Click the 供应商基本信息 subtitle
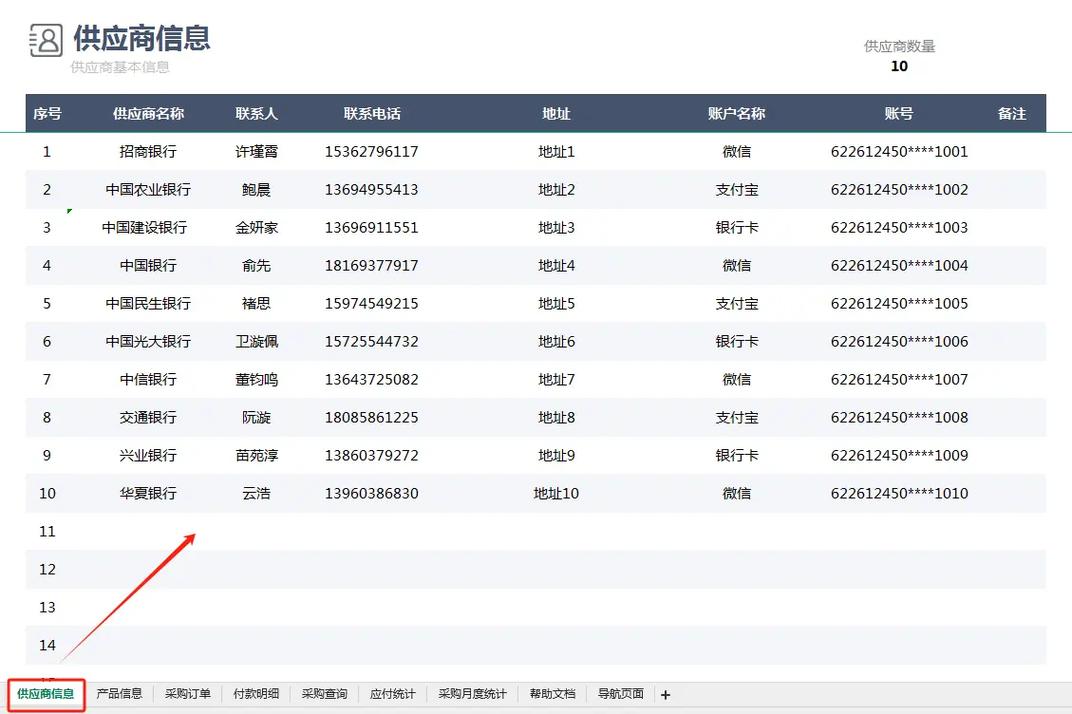 tap(120, 67)
